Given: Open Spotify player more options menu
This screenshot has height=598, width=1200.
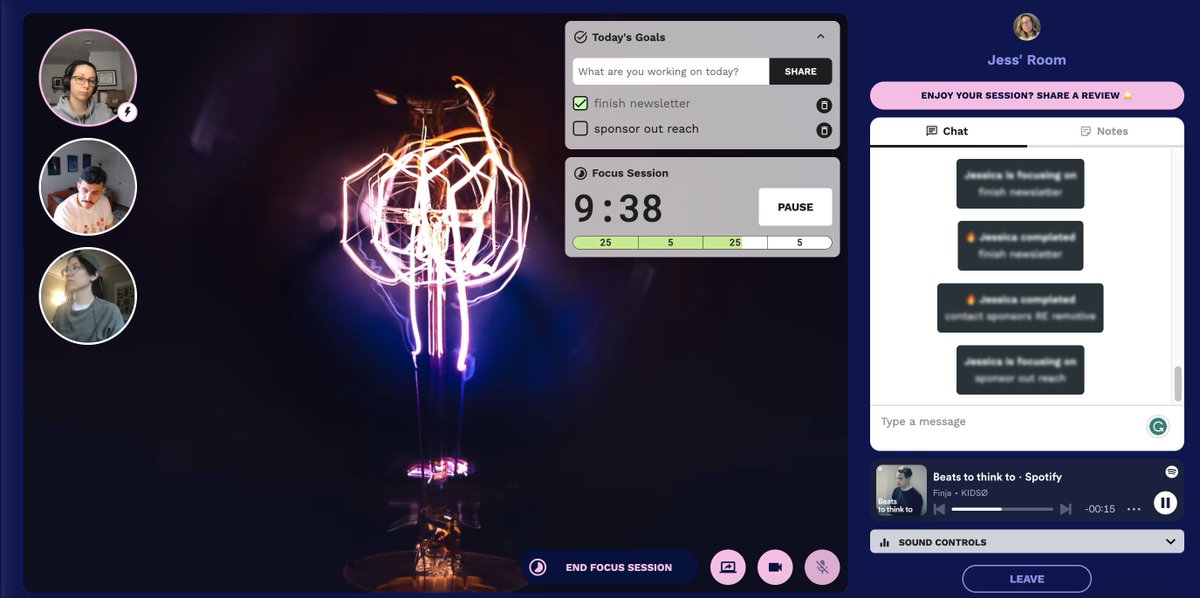Looking at the screenshot, I should pos(1133,509).
